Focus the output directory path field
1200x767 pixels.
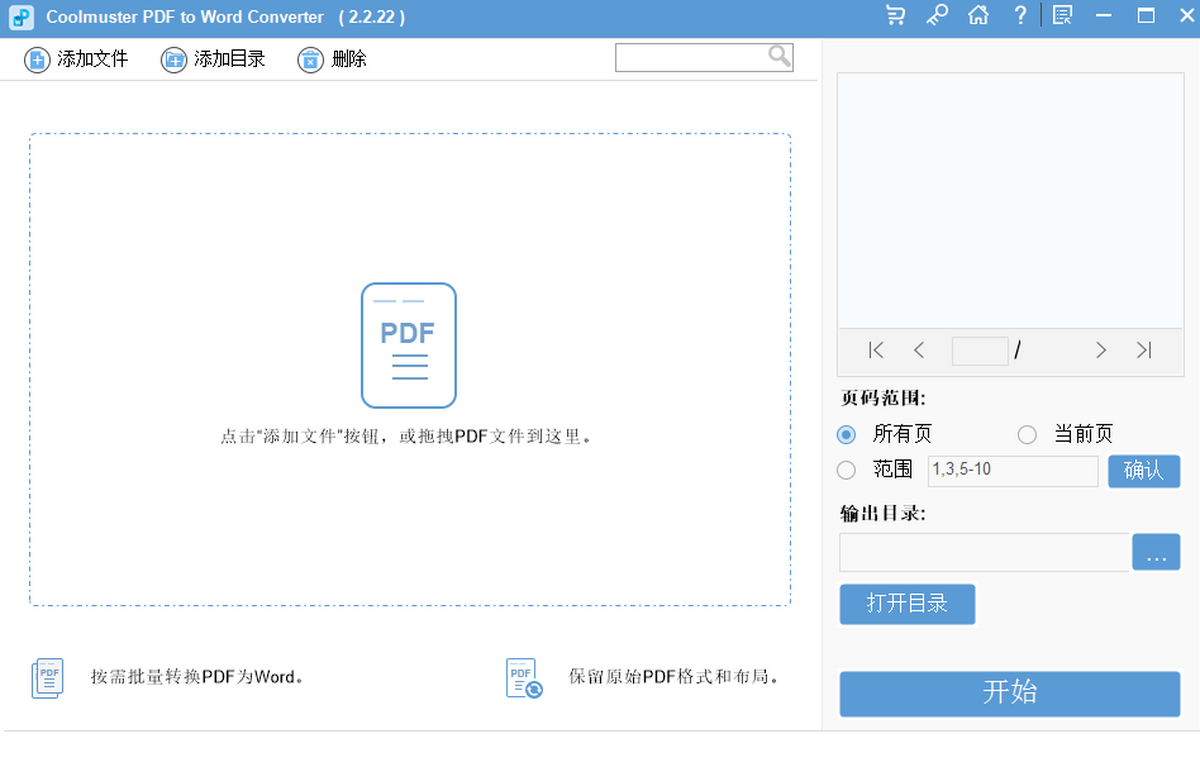click(985, 552)
